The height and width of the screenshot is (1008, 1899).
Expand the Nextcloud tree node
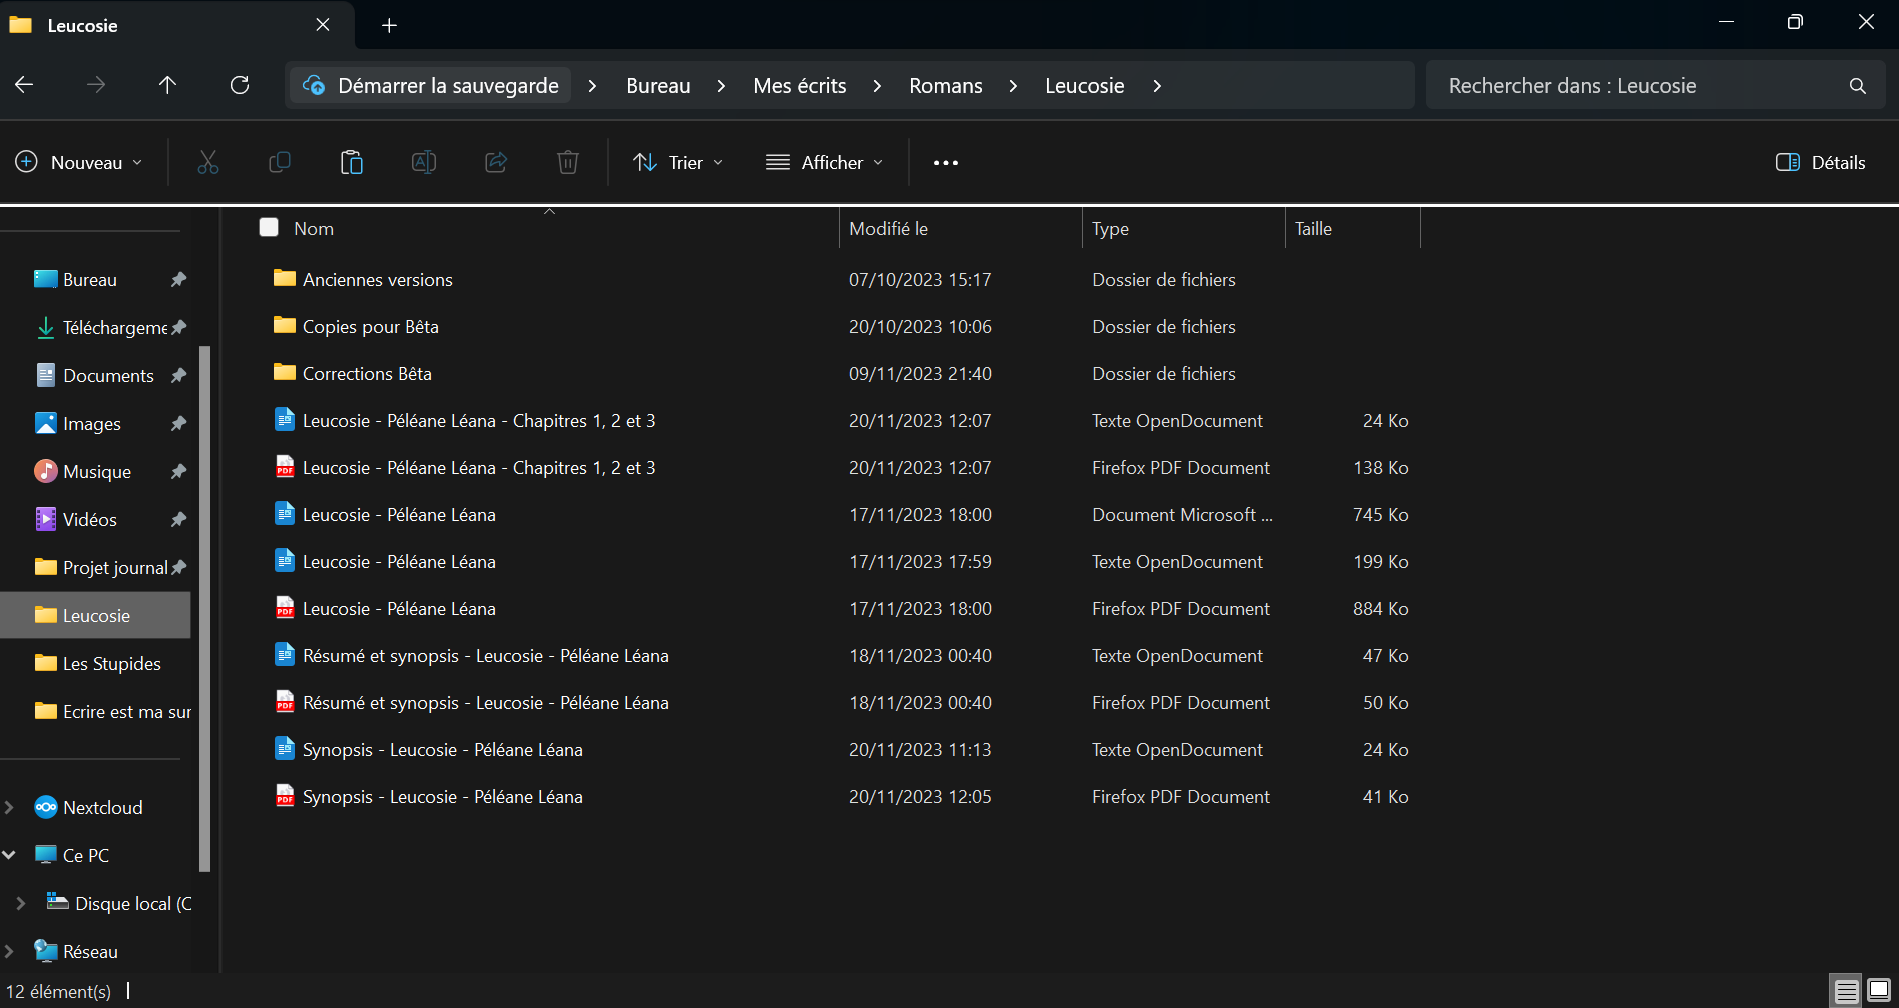point(10,807)
